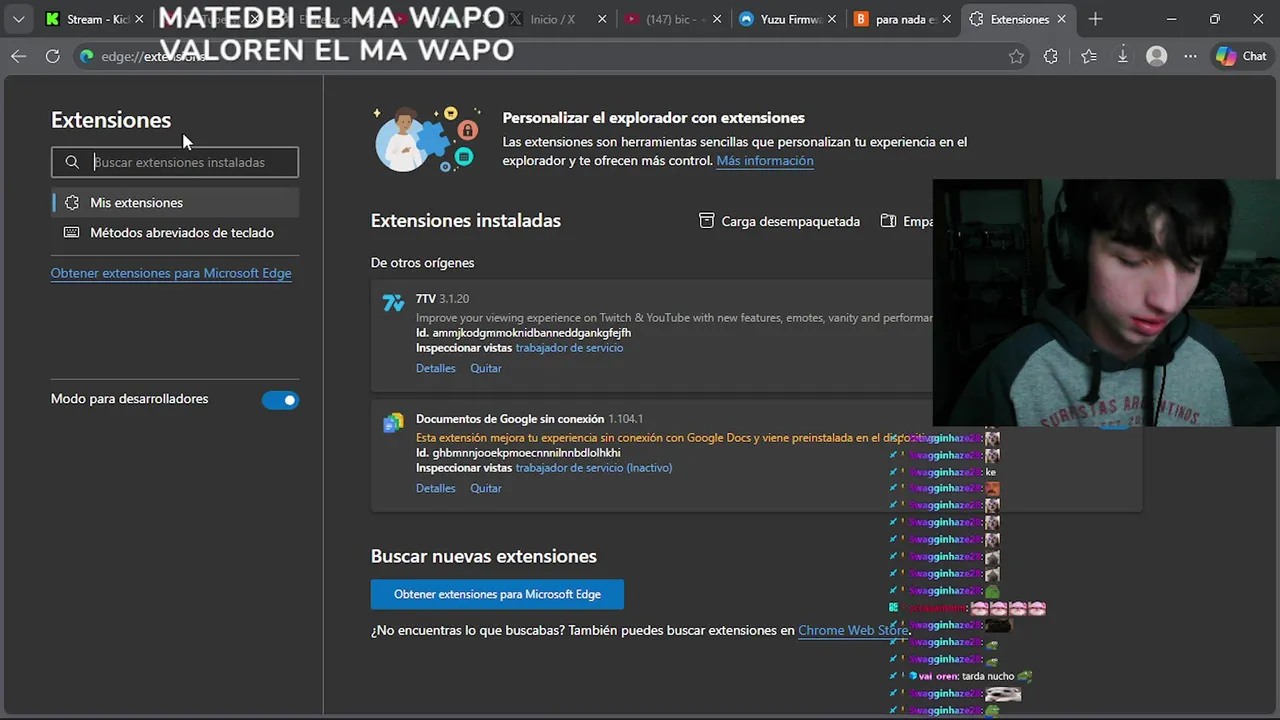This screenshot has height=720, width=1280.
Task: Open the Settings and more ellipsis menu
Action: coord(1190,56)
